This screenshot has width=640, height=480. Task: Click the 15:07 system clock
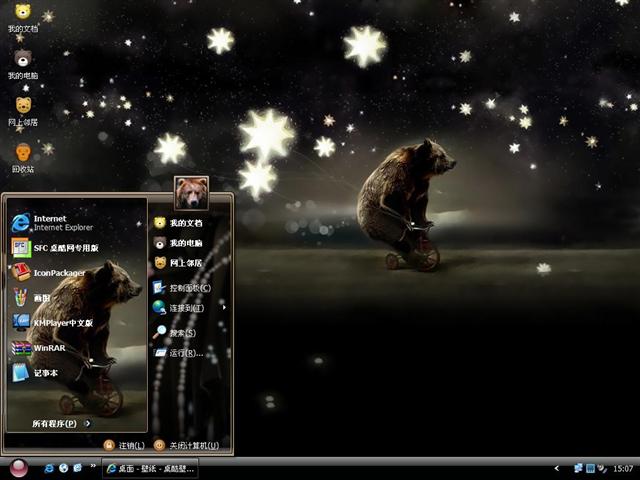click(x=623, y=469)
